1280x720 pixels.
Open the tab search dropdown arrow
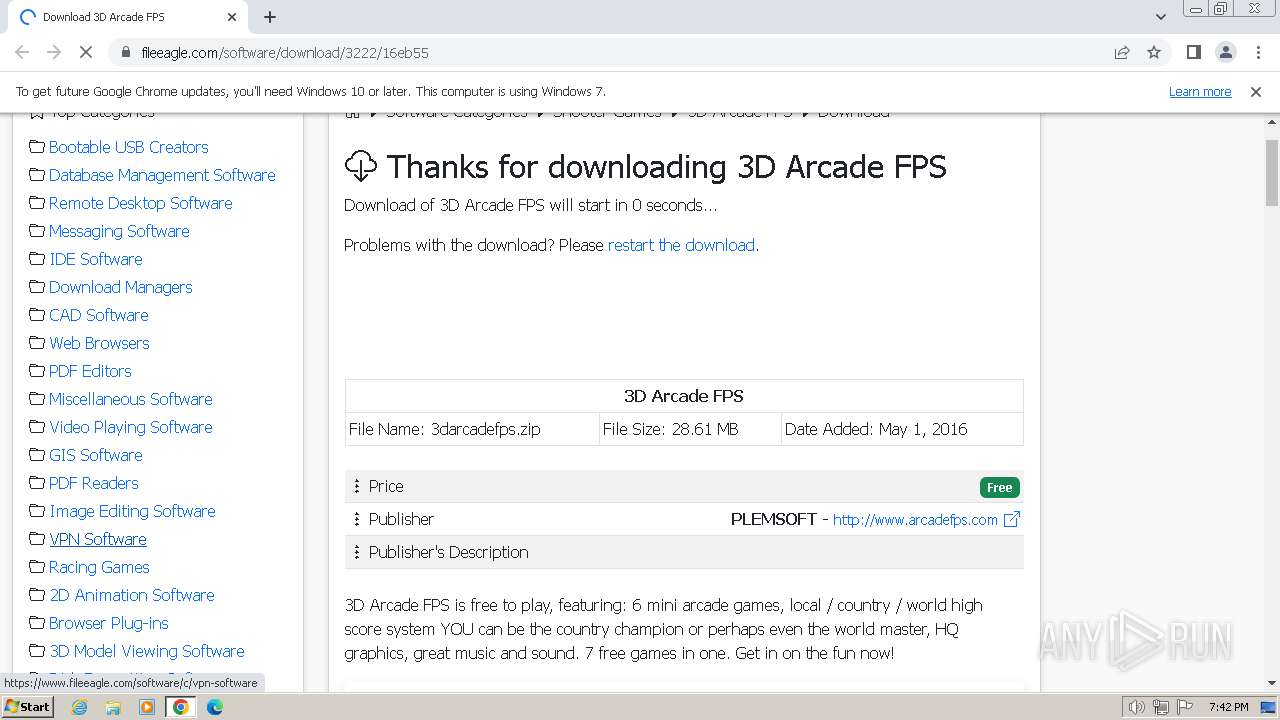point(1161,17)
